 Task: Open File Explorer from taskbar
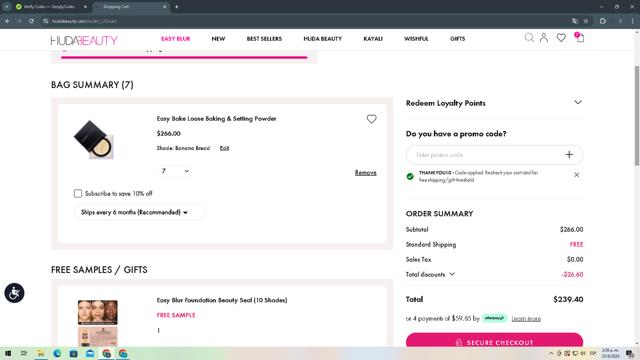(x=40, y=353)
